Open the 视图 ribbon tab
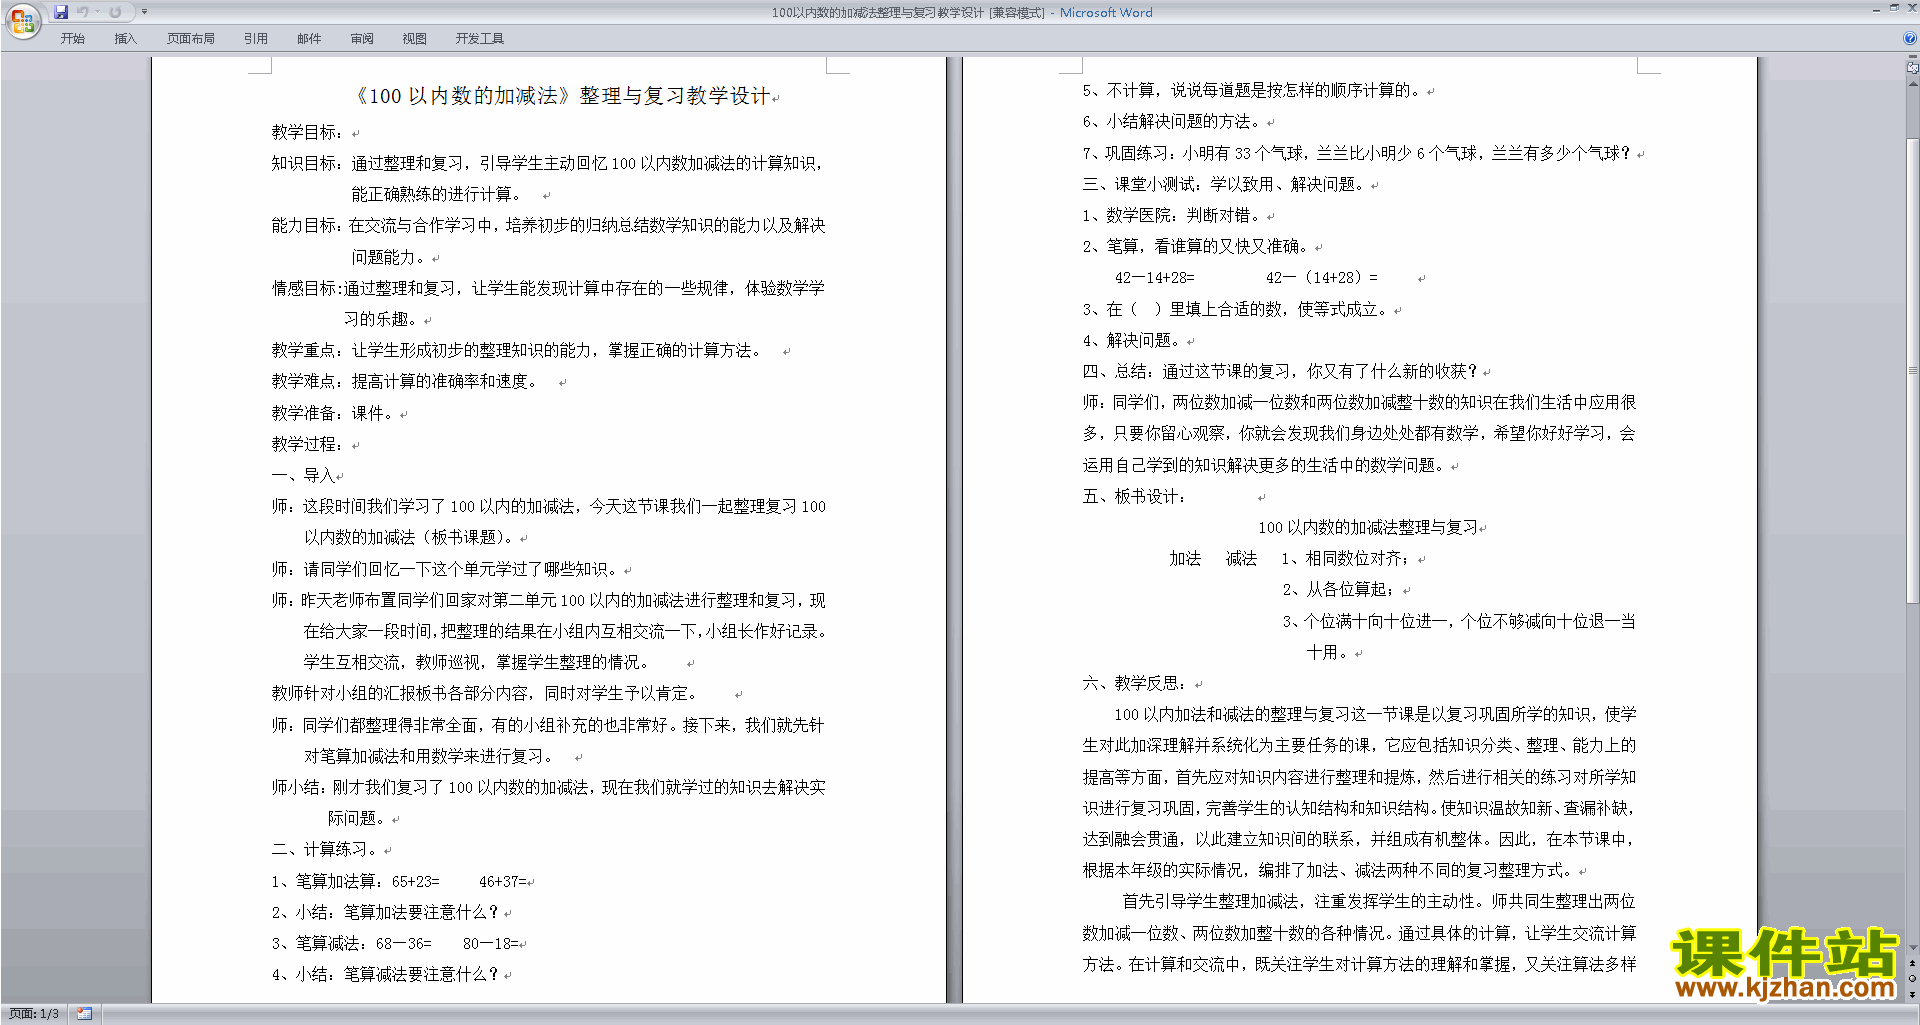The height and width of the screenshot is (1025, 1920). tap(415, 39)
